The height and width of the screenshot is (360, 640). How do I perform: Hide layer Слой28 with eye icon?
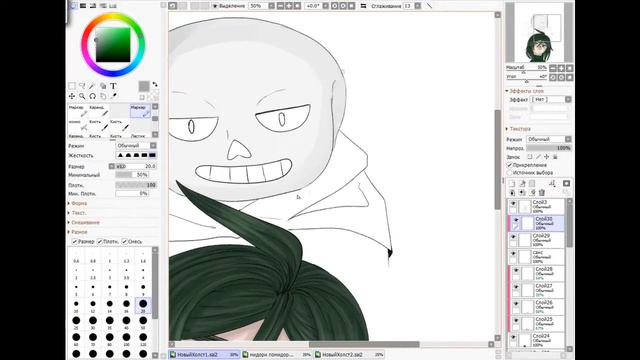click(516, 270)
